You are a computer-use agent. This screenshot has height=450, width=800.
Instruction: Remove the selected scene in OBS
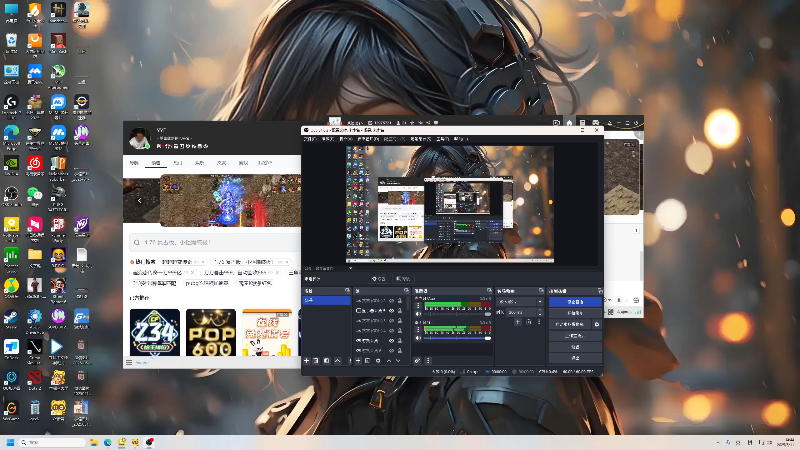[x=316, y=361]
